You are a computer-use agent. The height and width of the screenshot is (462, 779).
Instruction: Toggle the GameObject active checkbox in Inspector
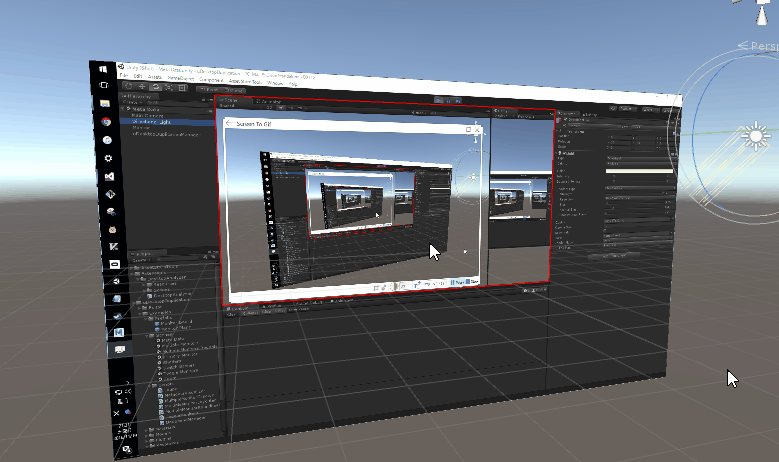click(565, 119)
